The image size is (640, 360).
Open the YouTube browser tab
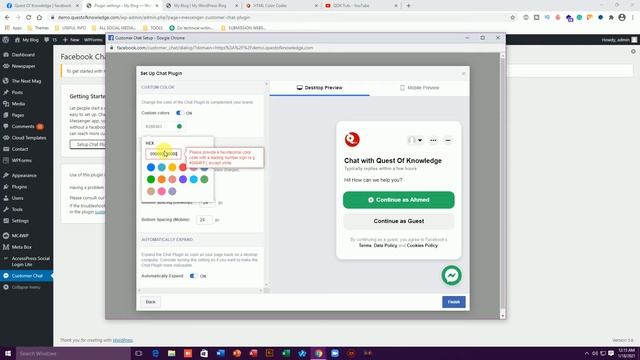[x=361, y=6]
